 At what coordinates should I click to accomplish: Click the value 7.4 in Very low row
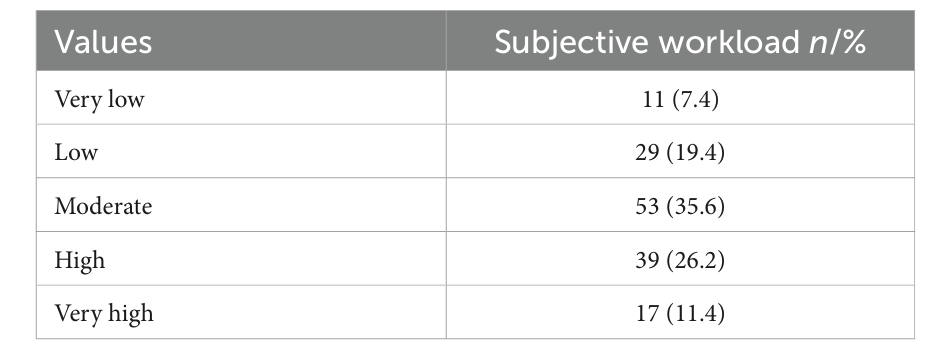point(696,99)
